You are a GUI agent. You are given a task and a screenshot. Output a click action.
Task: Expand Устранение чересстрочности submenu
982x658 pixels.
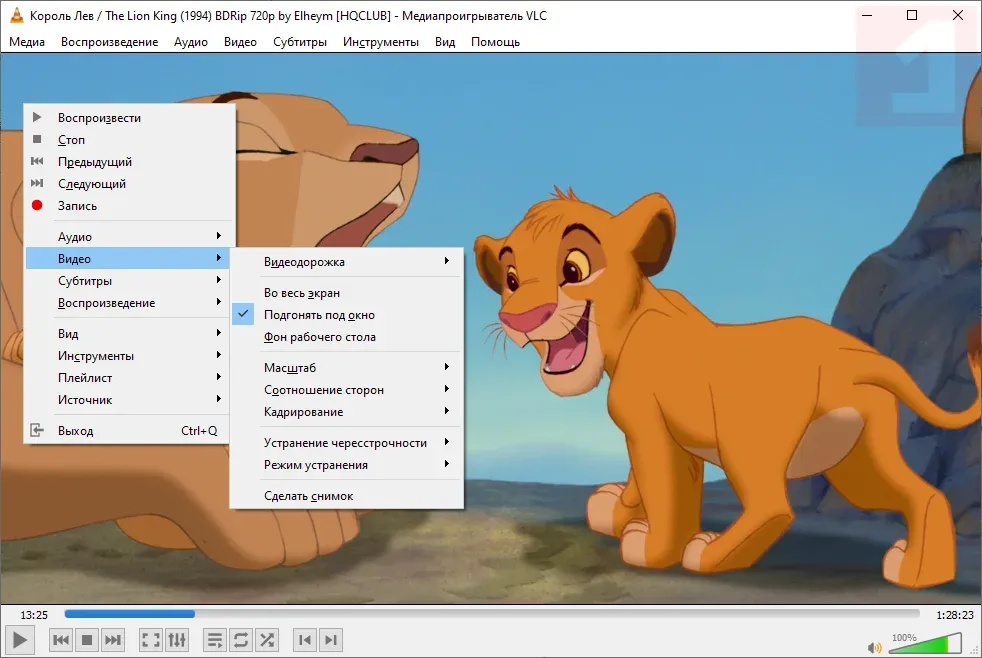pos(346,443)
